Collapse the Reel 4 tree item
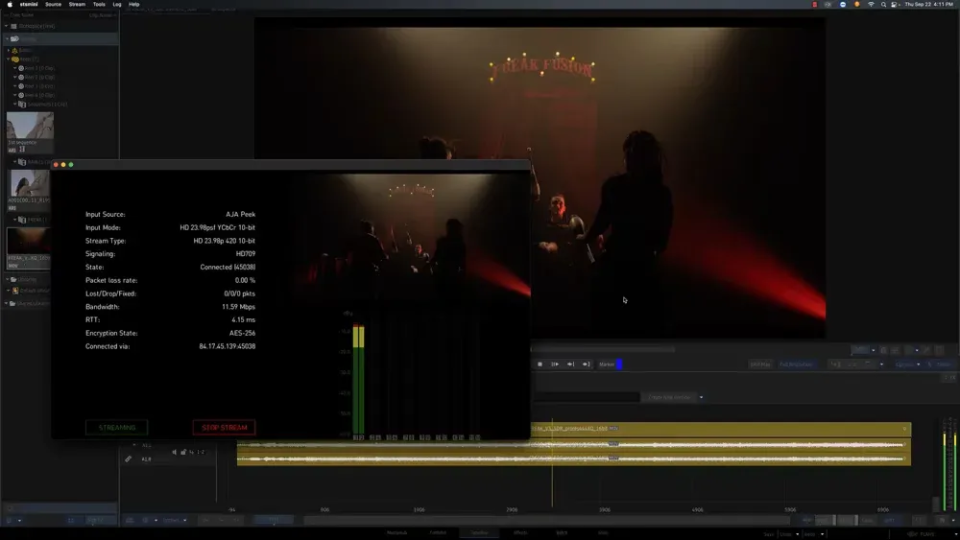The image size is (960, 540). tap(15, 95)
